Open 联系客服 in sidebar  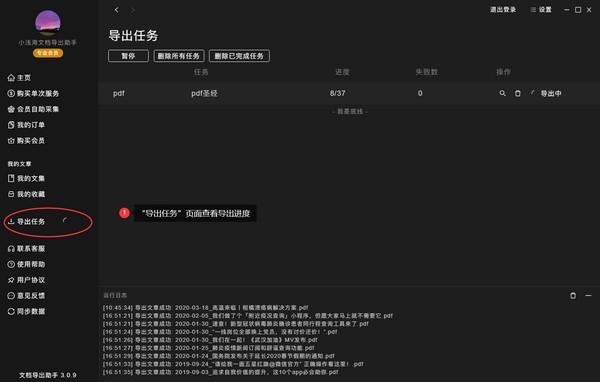[x=26, y=248]
